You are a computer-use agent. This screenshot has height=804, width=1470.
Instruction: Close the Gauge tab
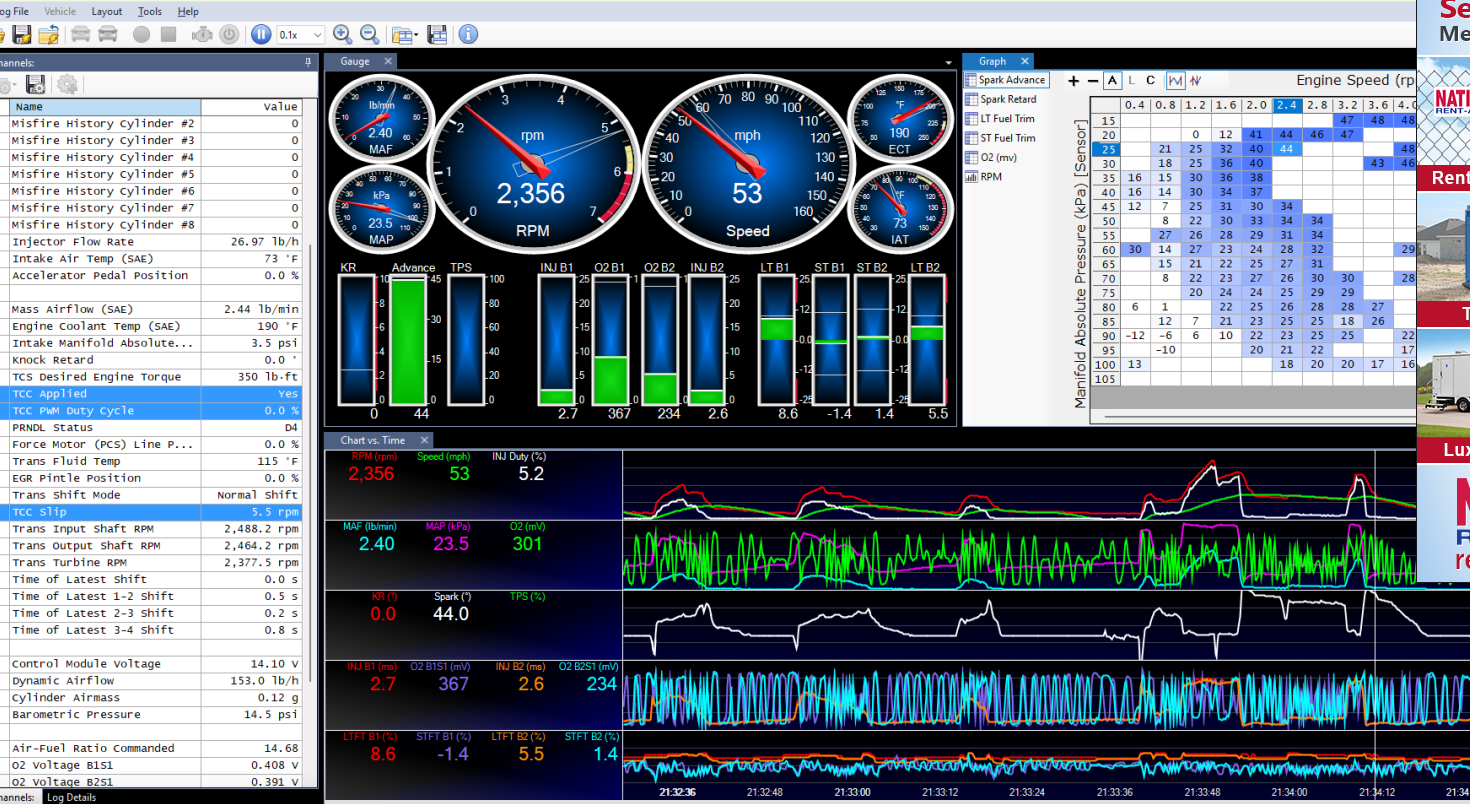click(x=388, y=61)
